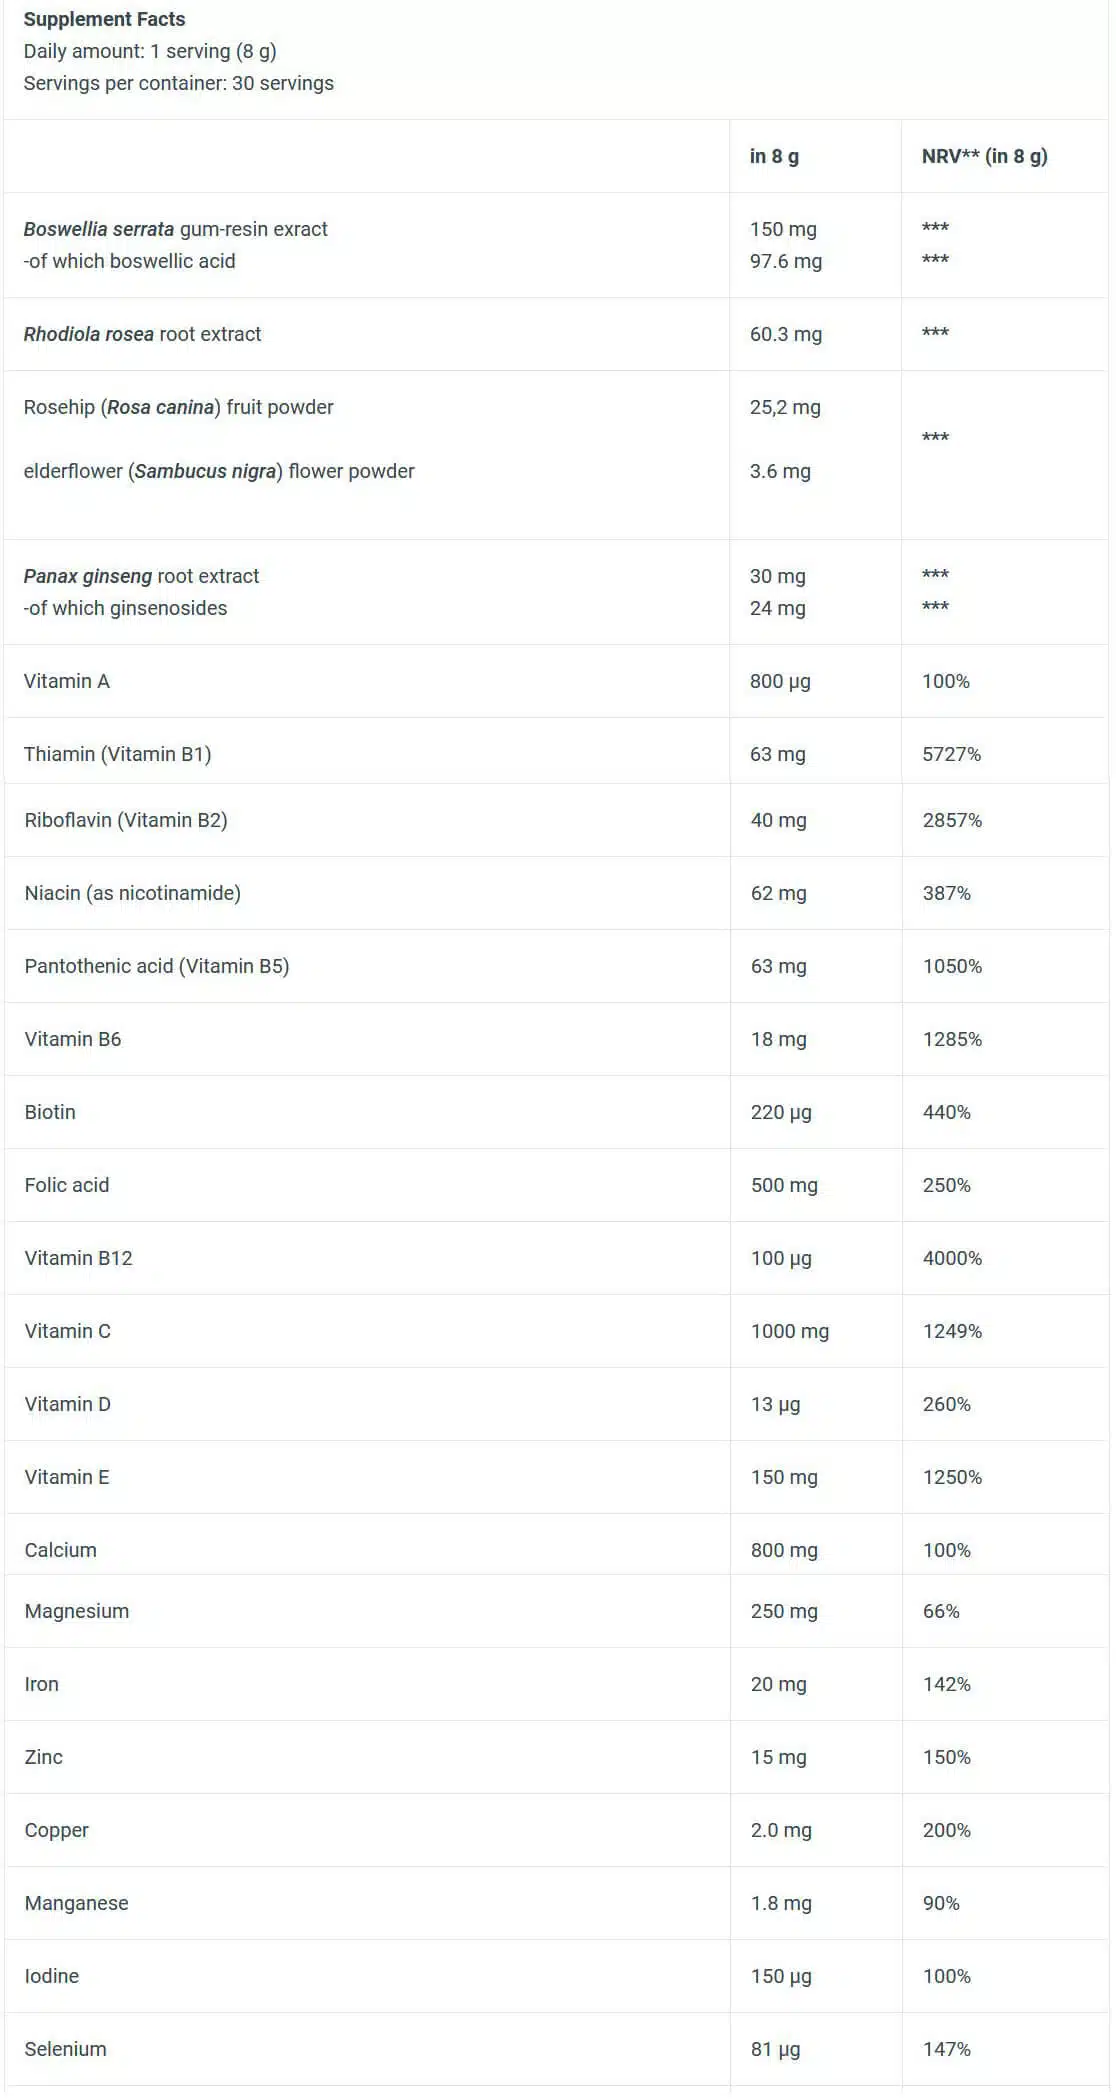Select the Vitamin C 1000 mg amount
Screen dimensions: 1116x2100
pos(789,1331)
